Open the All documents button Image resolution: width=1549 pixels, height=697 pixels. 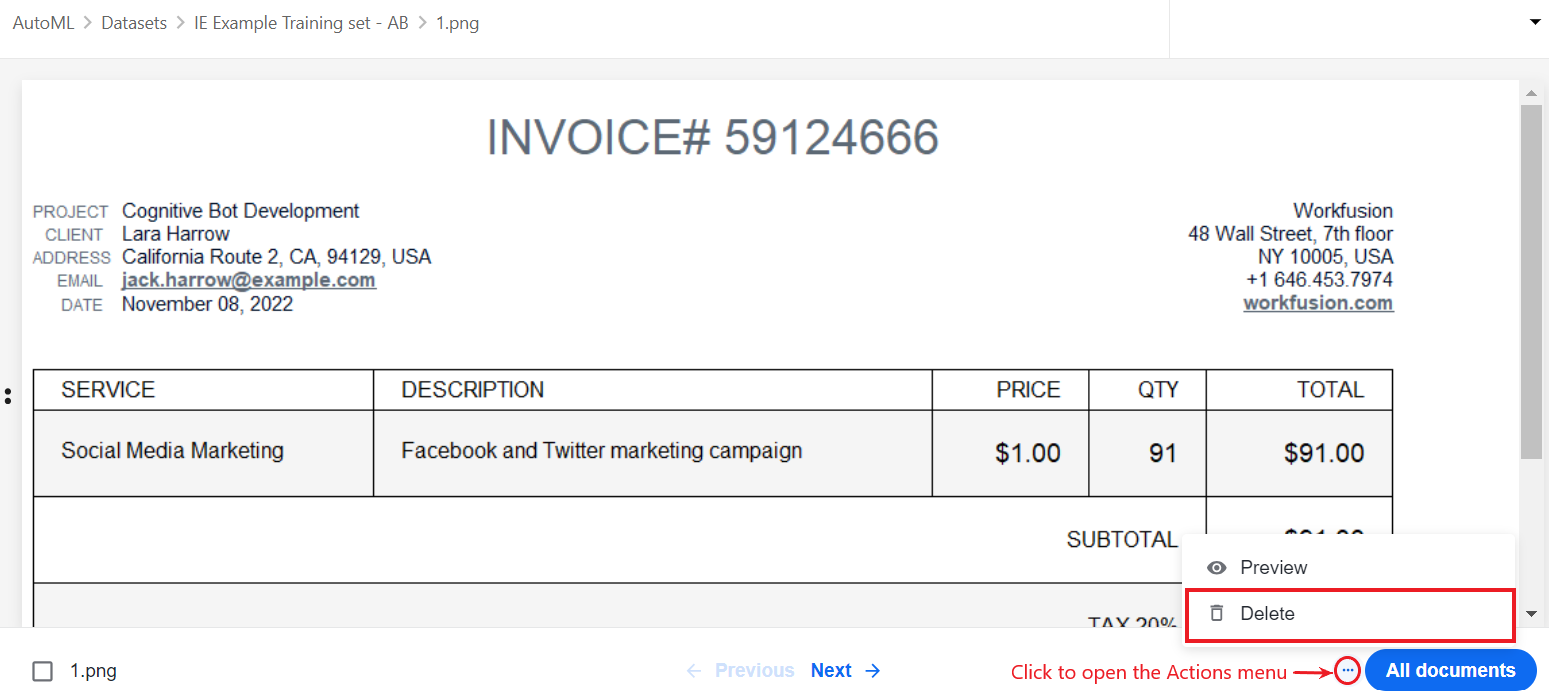[x=1450, y=670]
